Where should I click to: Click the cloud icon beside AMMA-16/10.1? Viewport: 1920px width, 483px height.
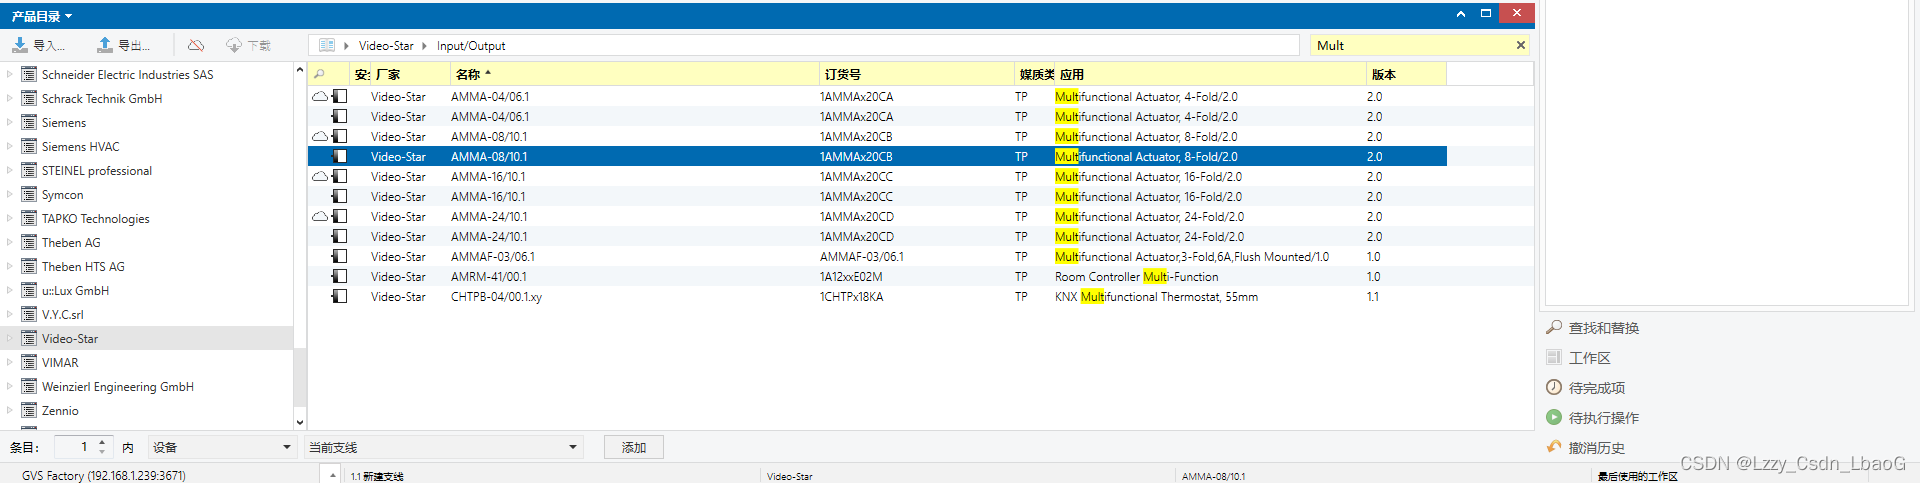[x=320, y=177]
